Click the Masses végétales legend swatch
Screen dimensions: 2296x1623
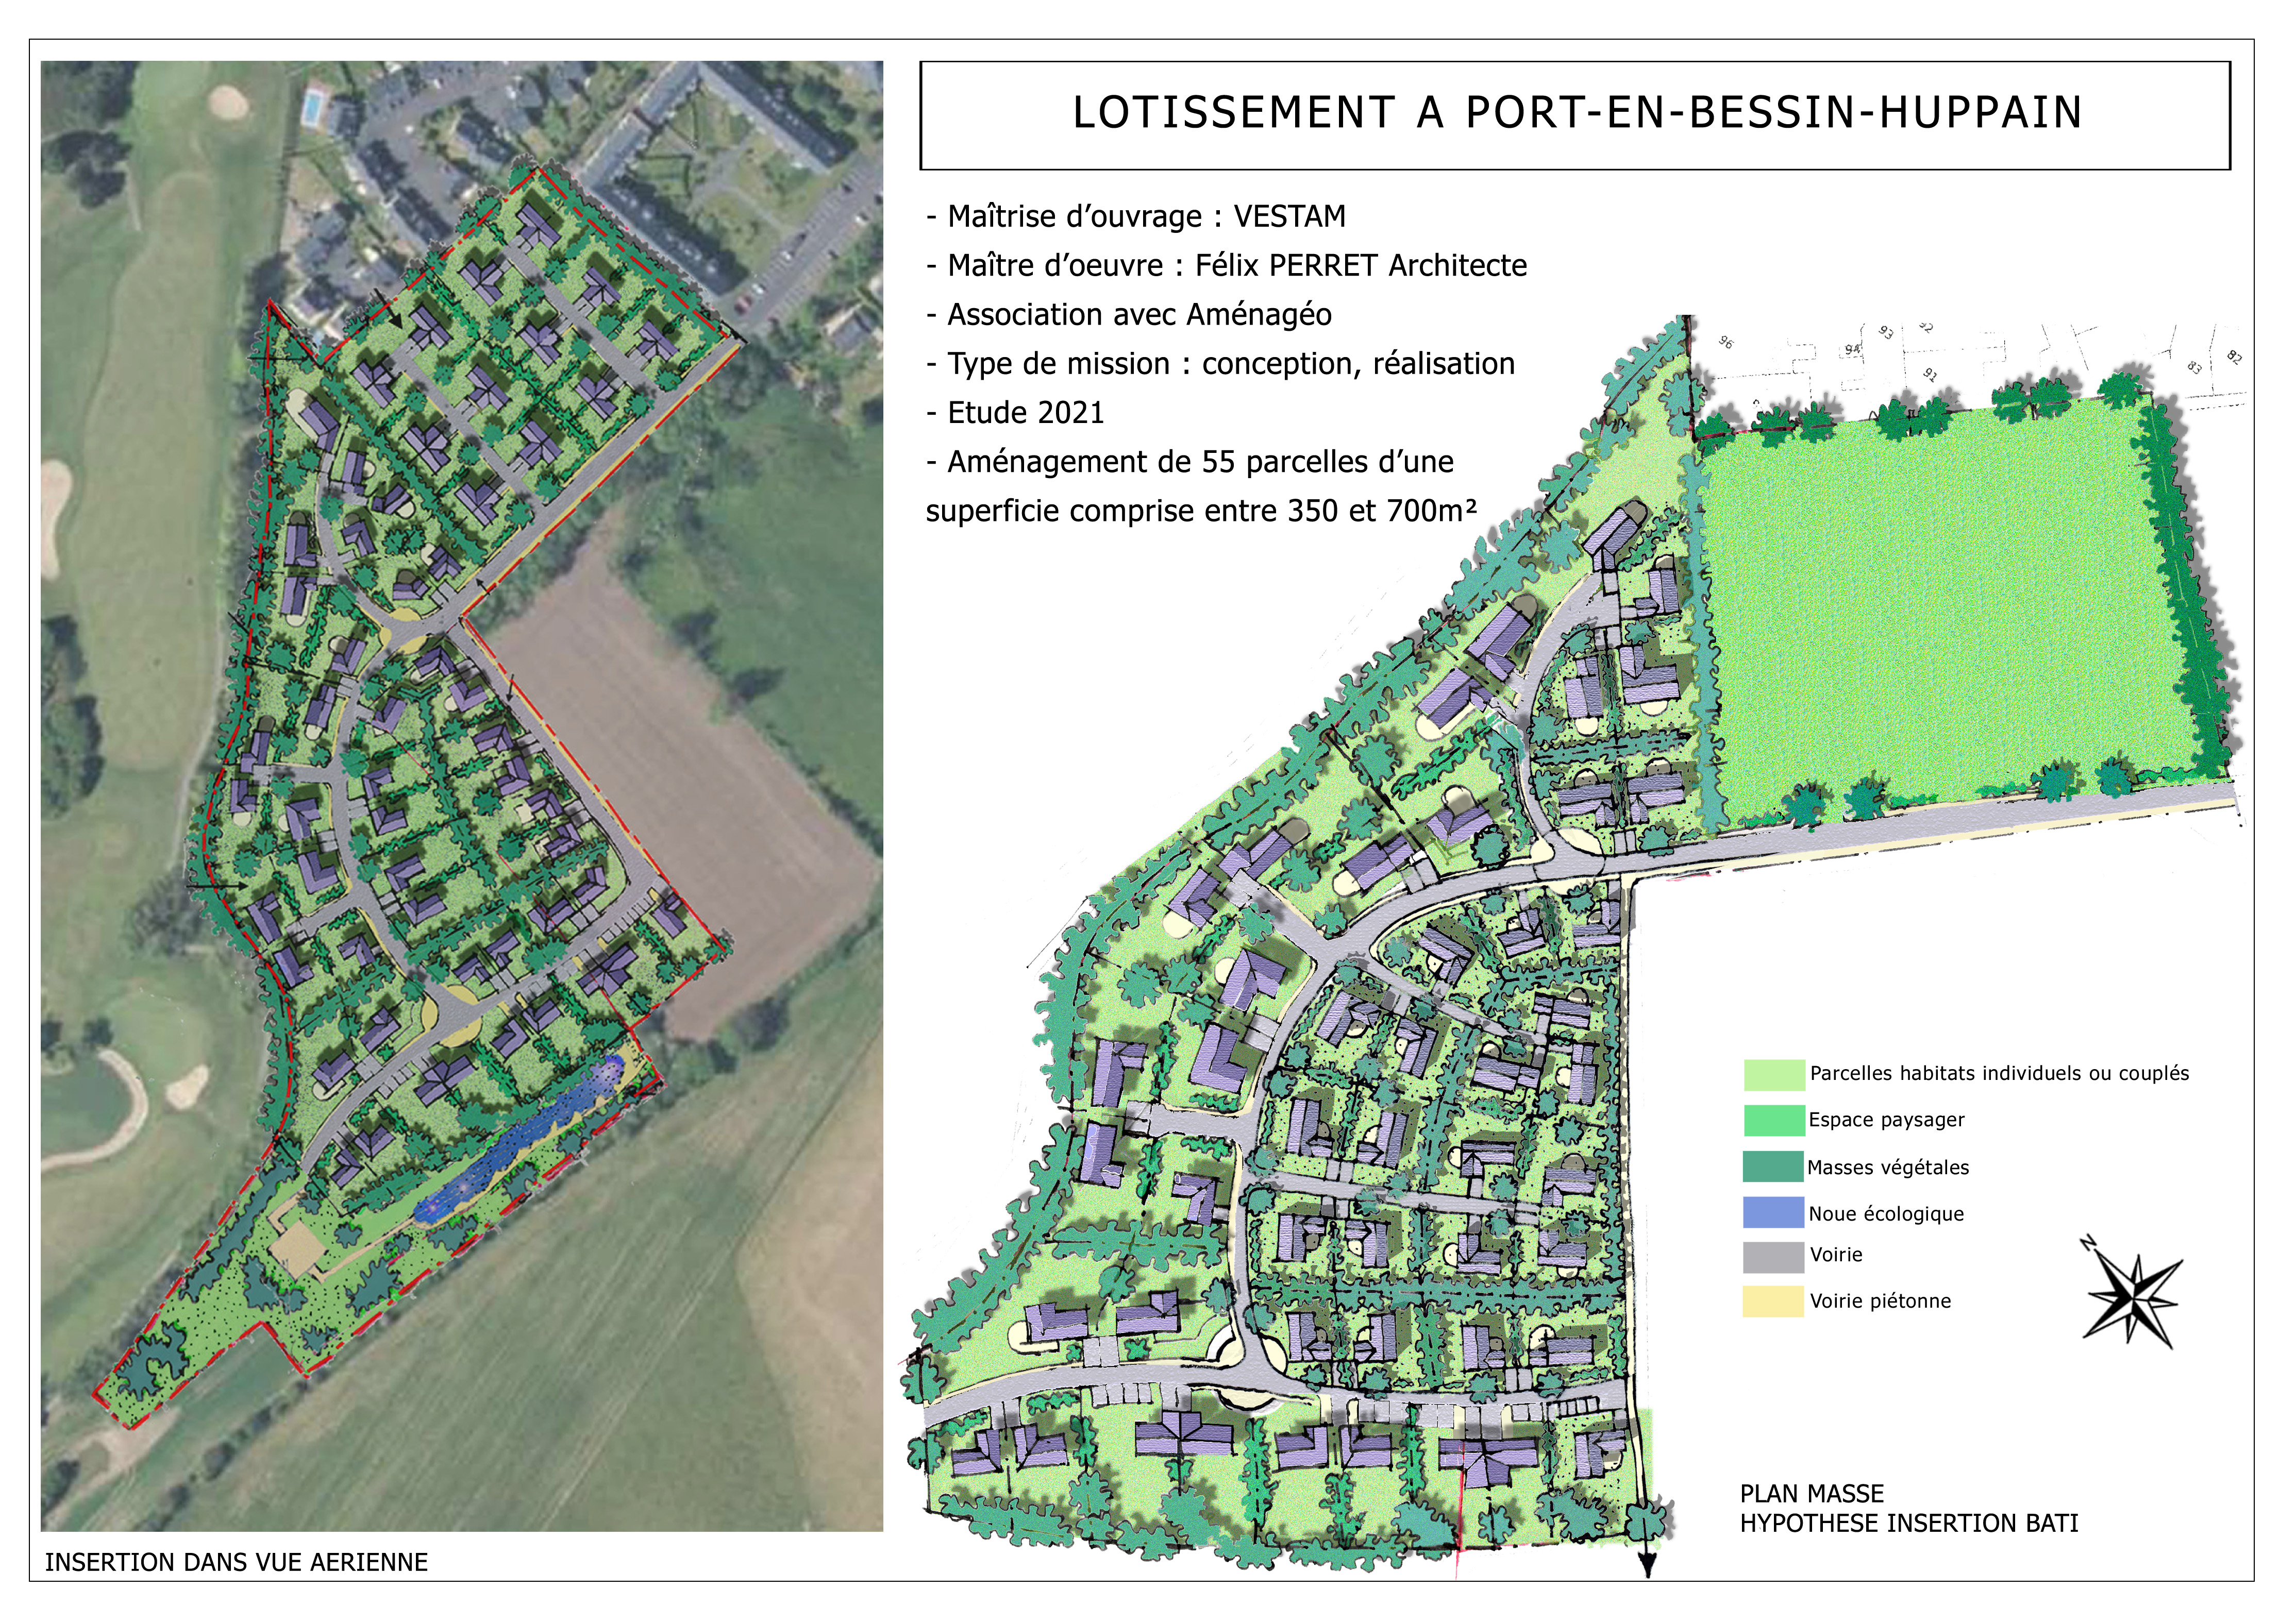[x=1773, y=1168]
